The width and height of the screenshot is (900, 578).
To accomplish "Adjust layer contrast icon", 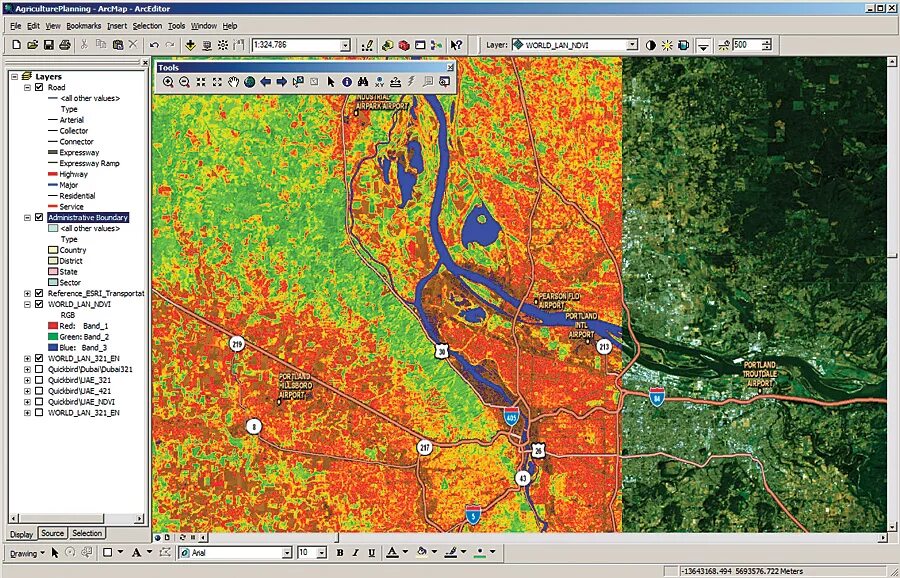I will 650,45.
